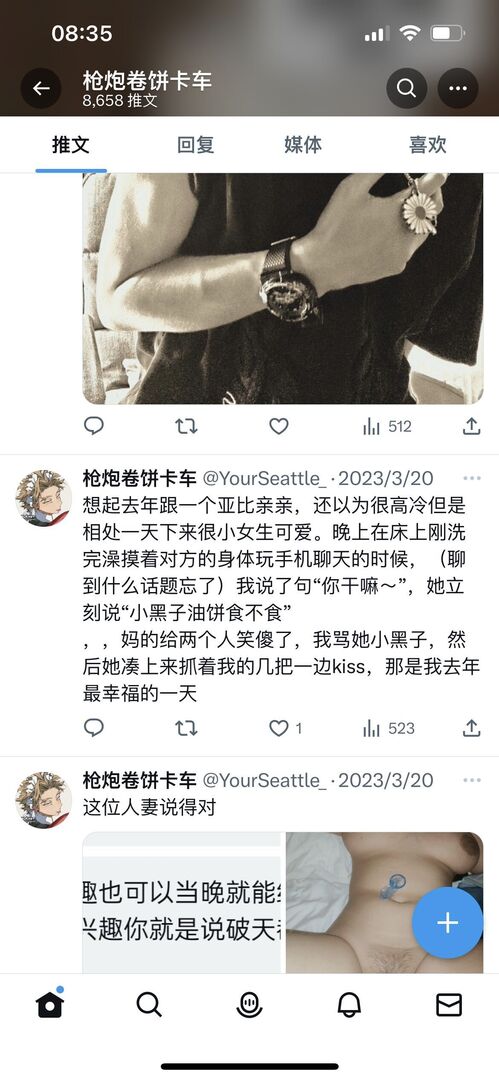Compose a new tweet with plus button
Viewport: 499px width, 1080px height.
tap(447, 923)
